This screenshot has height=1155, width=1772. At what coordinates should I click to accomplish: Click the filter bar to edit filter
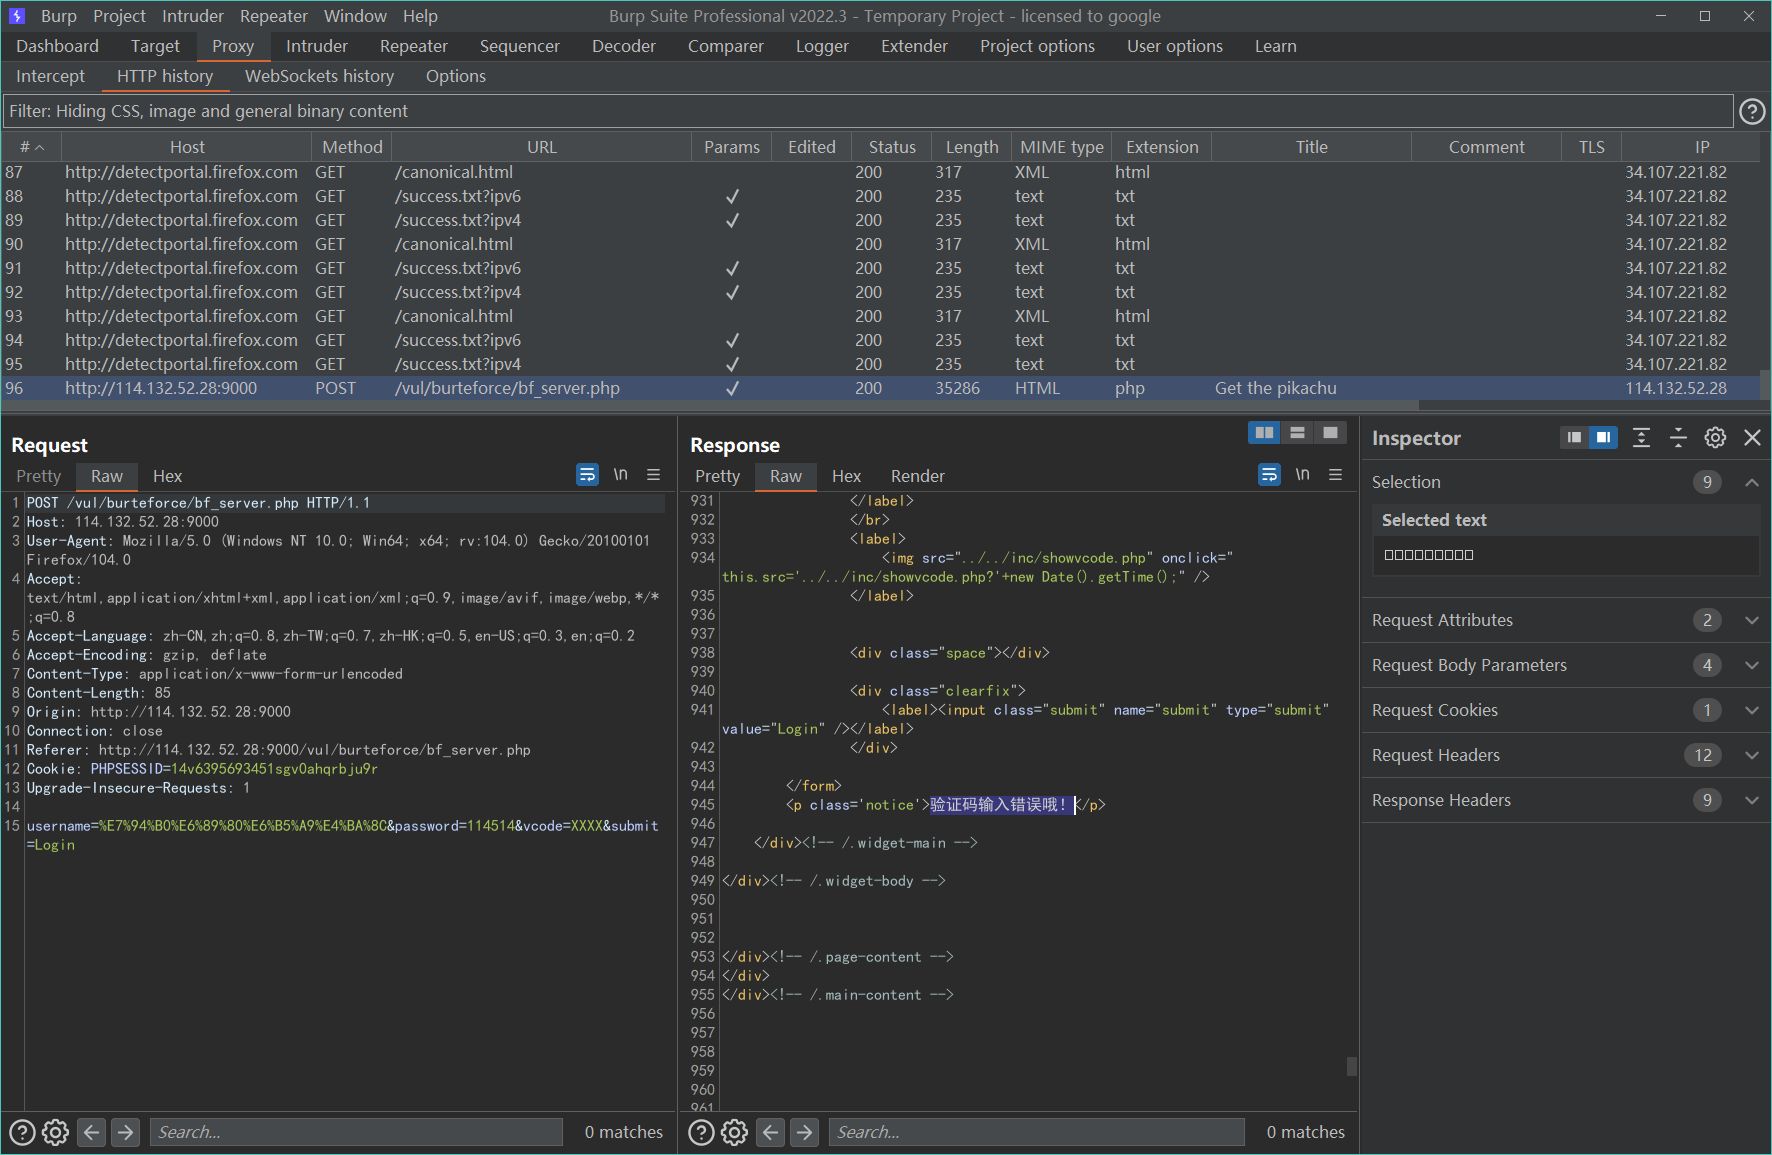[x=868, y=111]
